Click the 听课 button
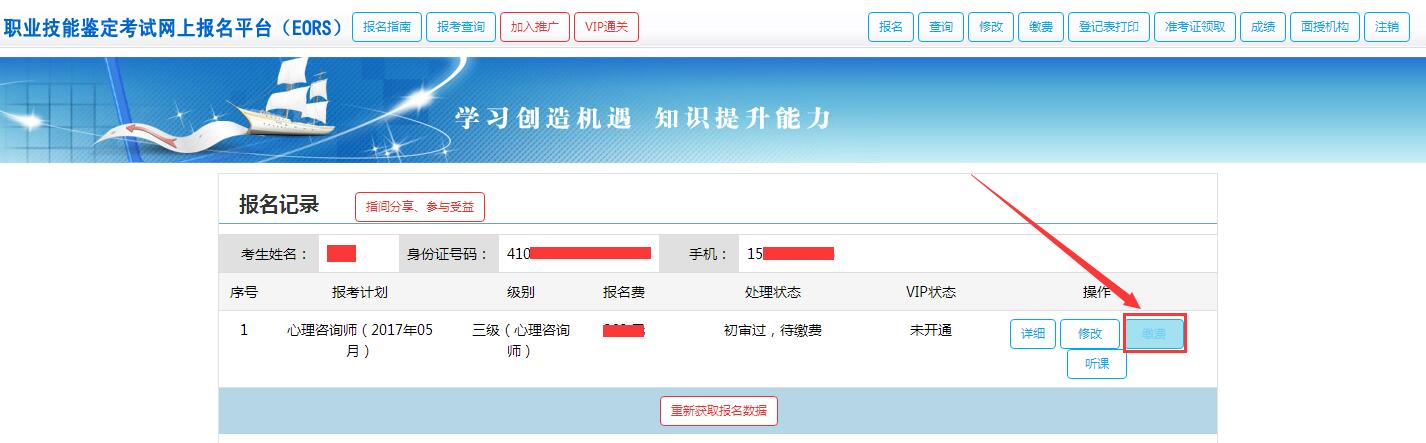1426x443 pixels. (1097, 364)
